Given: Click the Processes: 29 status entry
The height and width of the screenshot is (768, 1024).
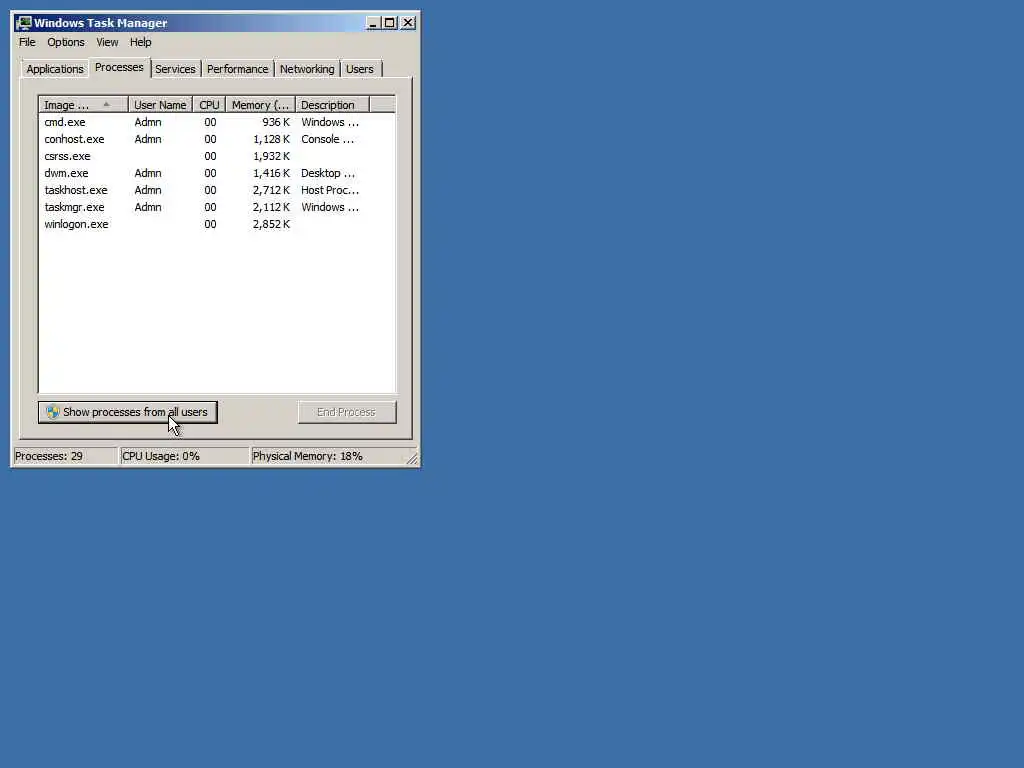Looking at the screenshot, I should 65,456.
